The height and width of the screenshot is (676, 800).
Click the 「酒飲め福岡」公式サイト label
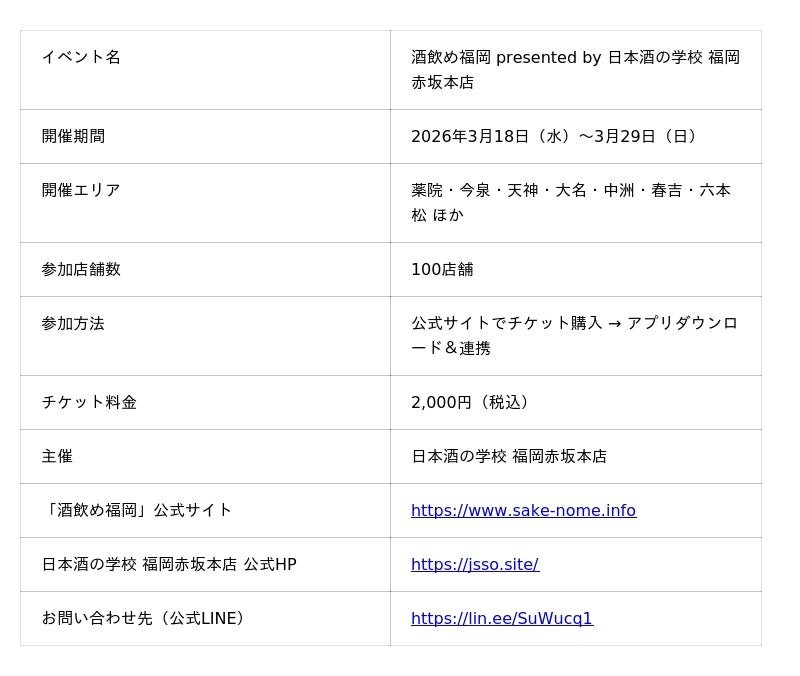click(137, 510)
